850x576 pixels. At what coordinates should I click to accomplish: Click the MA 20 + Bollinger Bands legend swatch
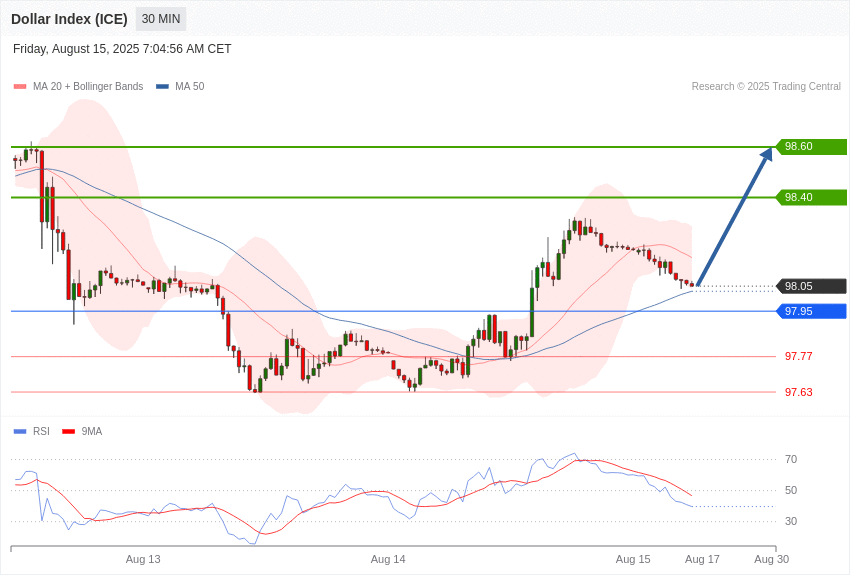20,87
